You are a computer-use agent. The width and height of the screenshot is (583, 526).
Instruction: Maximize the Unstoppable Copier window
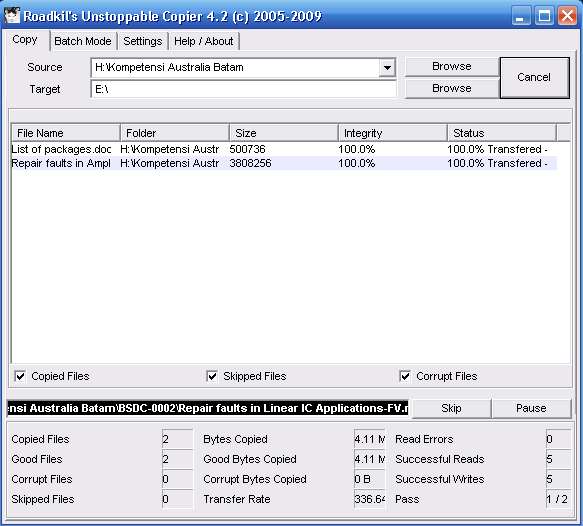point(544,16)
